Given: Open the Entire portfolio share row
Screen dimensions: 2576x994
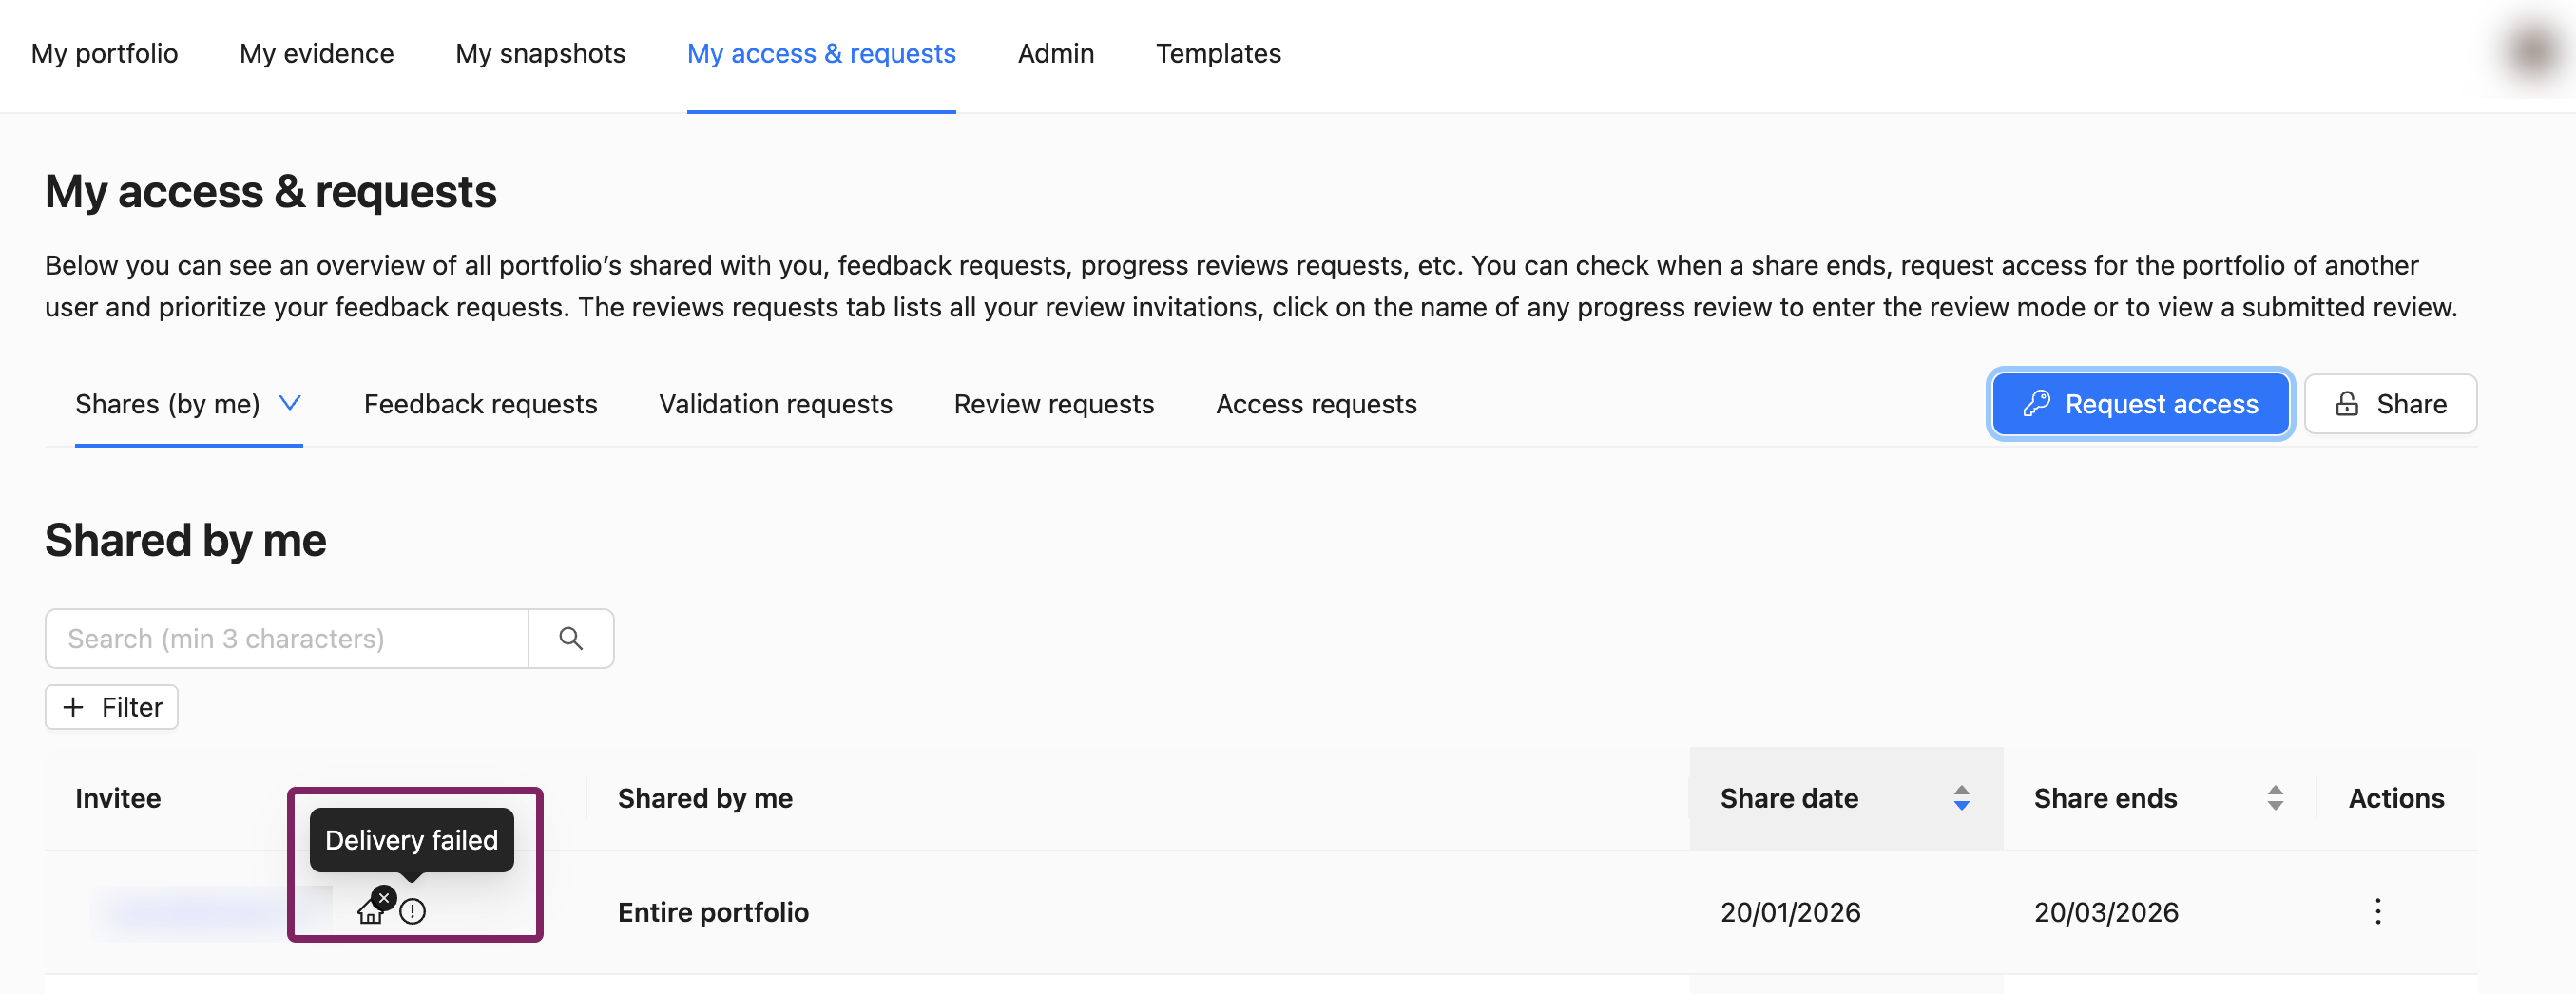Looking at the screenshot, I should coord(713,912).
